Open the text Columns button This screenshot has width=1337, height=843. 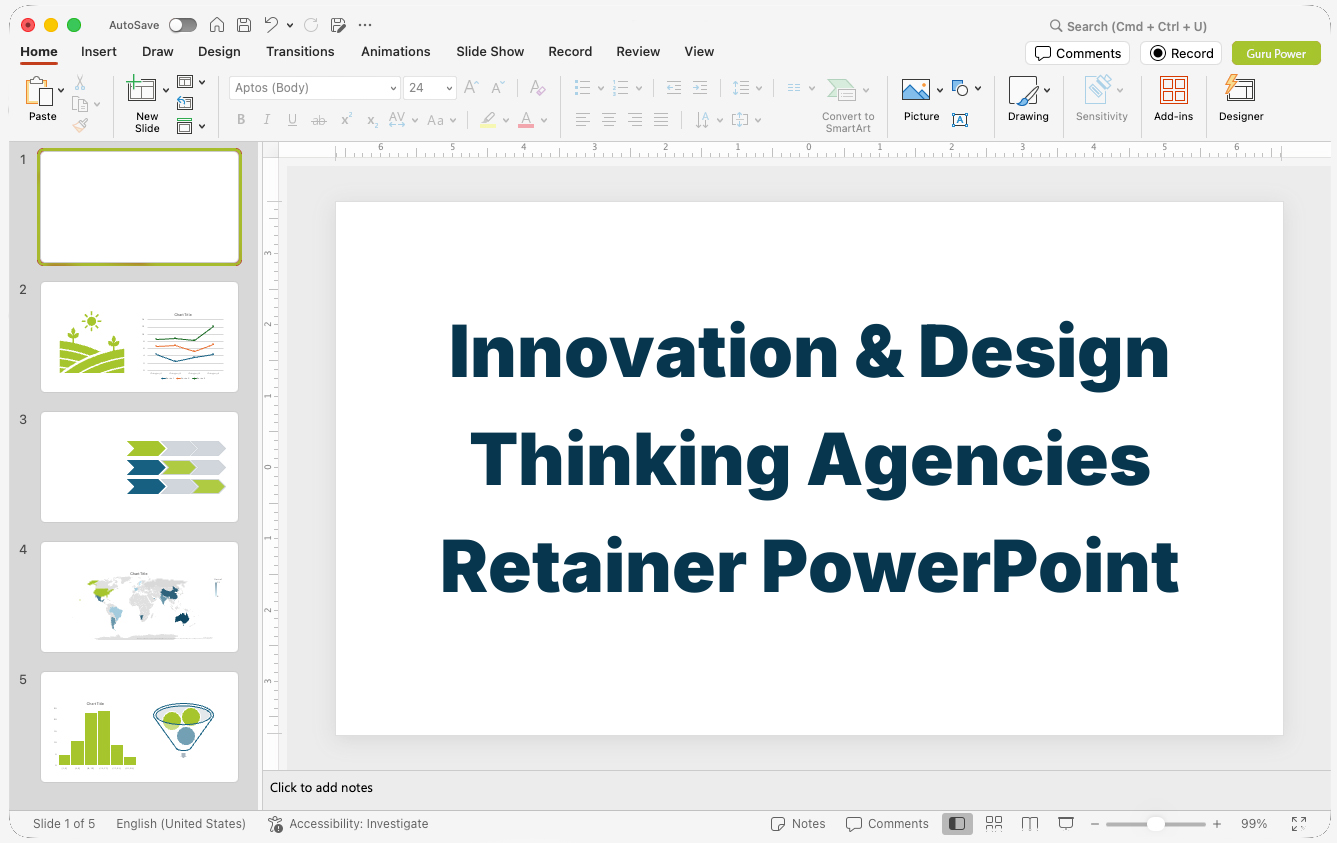tap(800, 88)
